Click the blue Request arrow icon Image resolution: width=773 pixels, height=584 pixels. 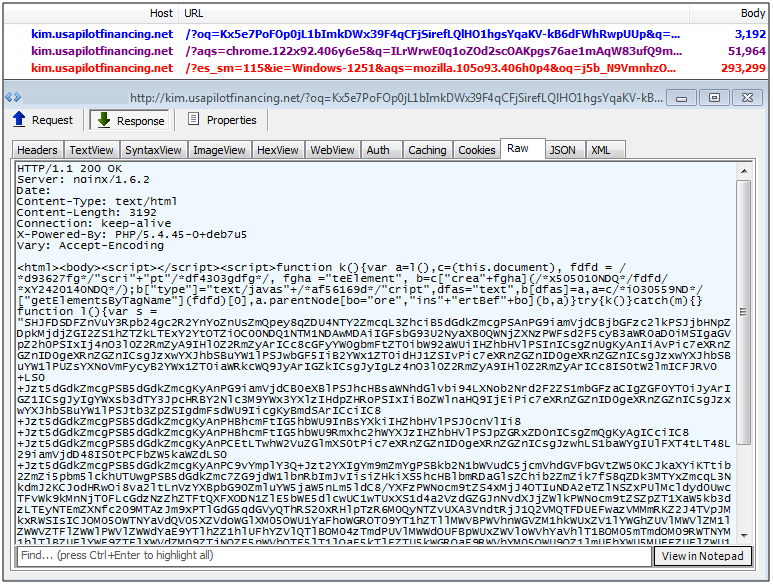[x=19, y=119]
